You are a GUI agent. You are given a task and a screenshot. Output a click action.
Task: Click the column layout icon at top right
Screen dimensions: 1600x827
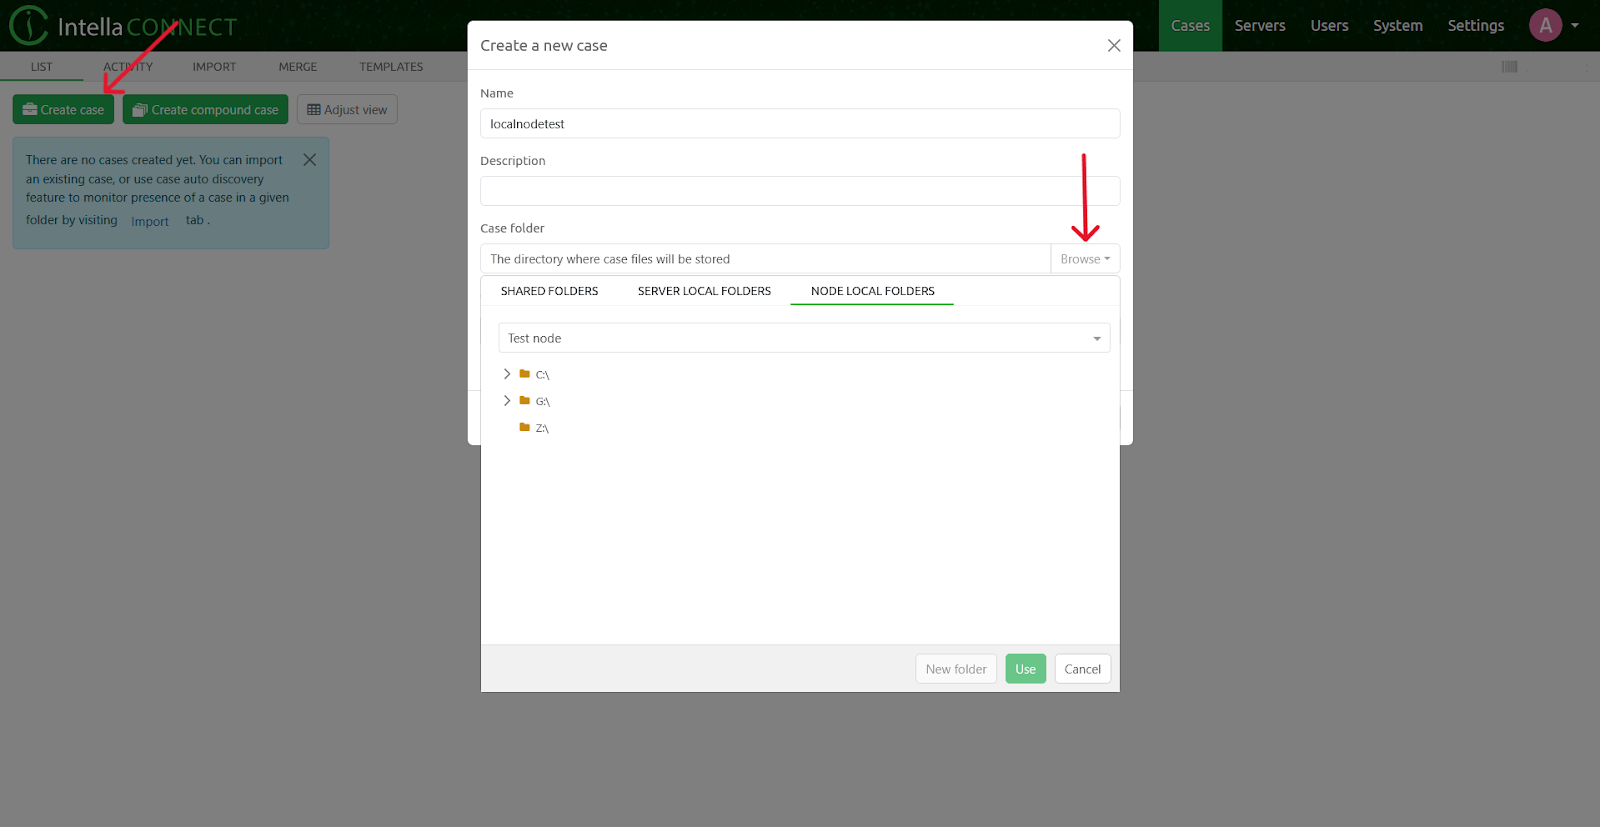[1509, 67]
